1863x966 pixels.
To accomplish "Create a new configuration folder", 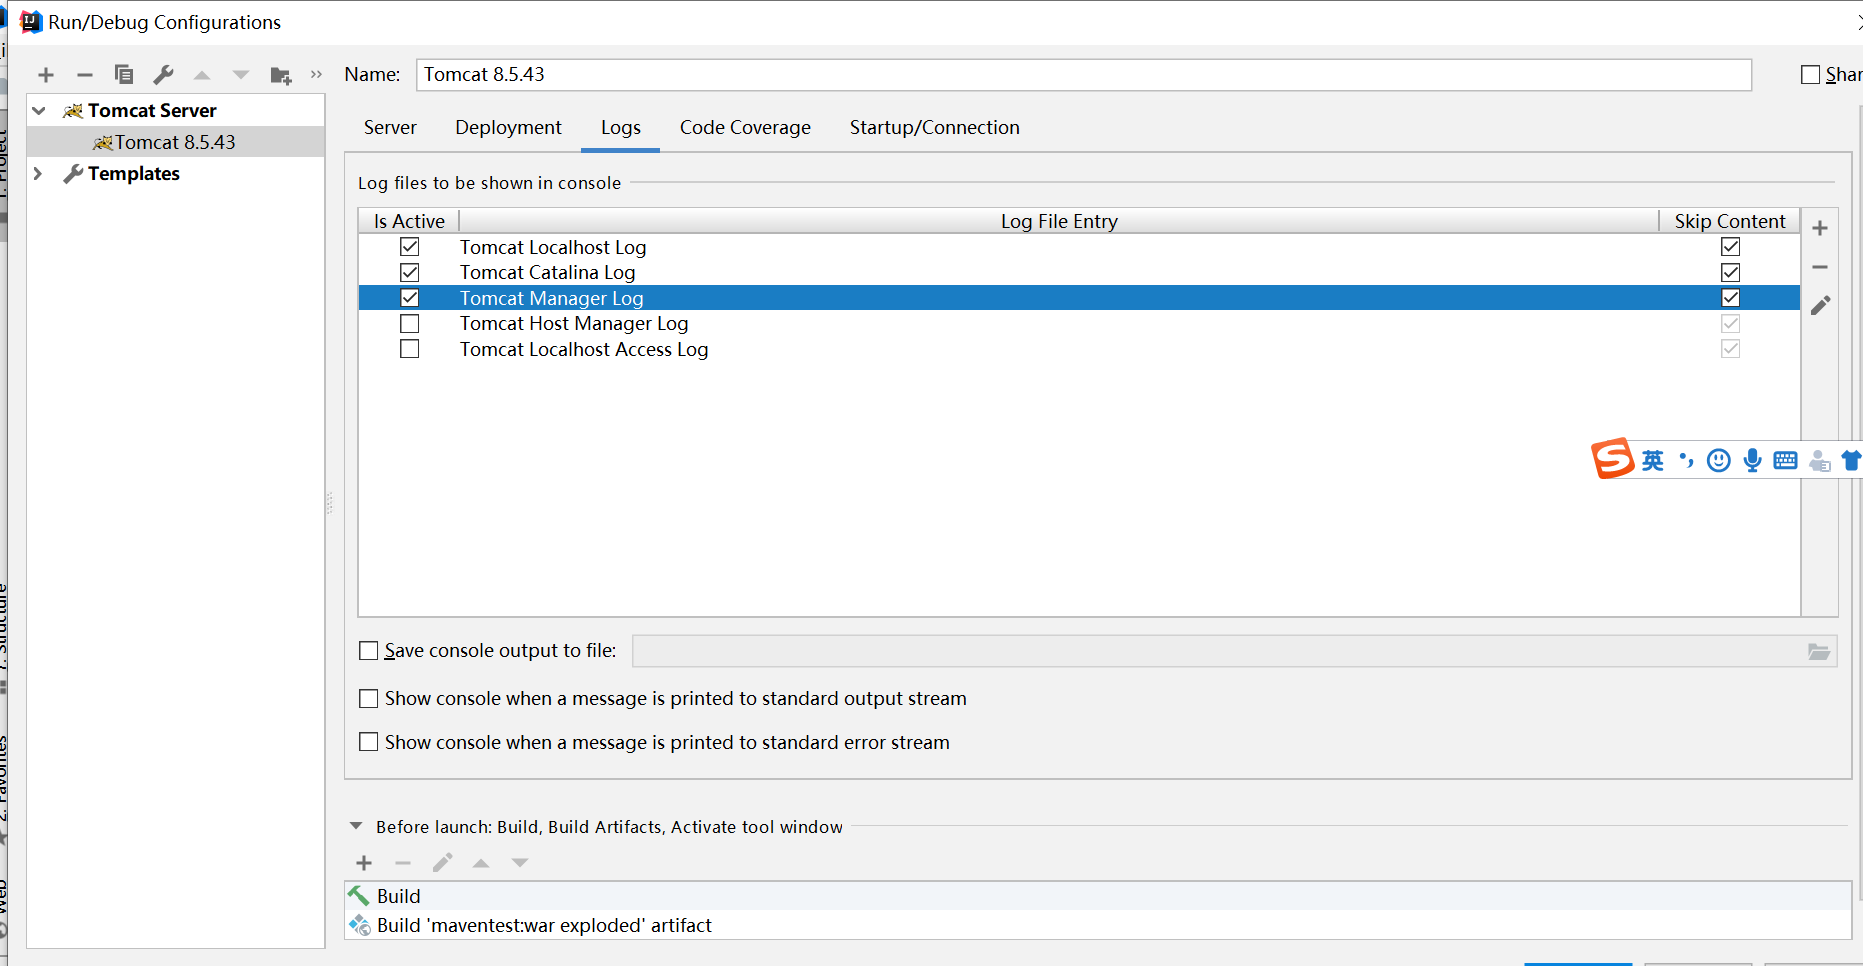I will pyautogui.click(x=281, y=74).
